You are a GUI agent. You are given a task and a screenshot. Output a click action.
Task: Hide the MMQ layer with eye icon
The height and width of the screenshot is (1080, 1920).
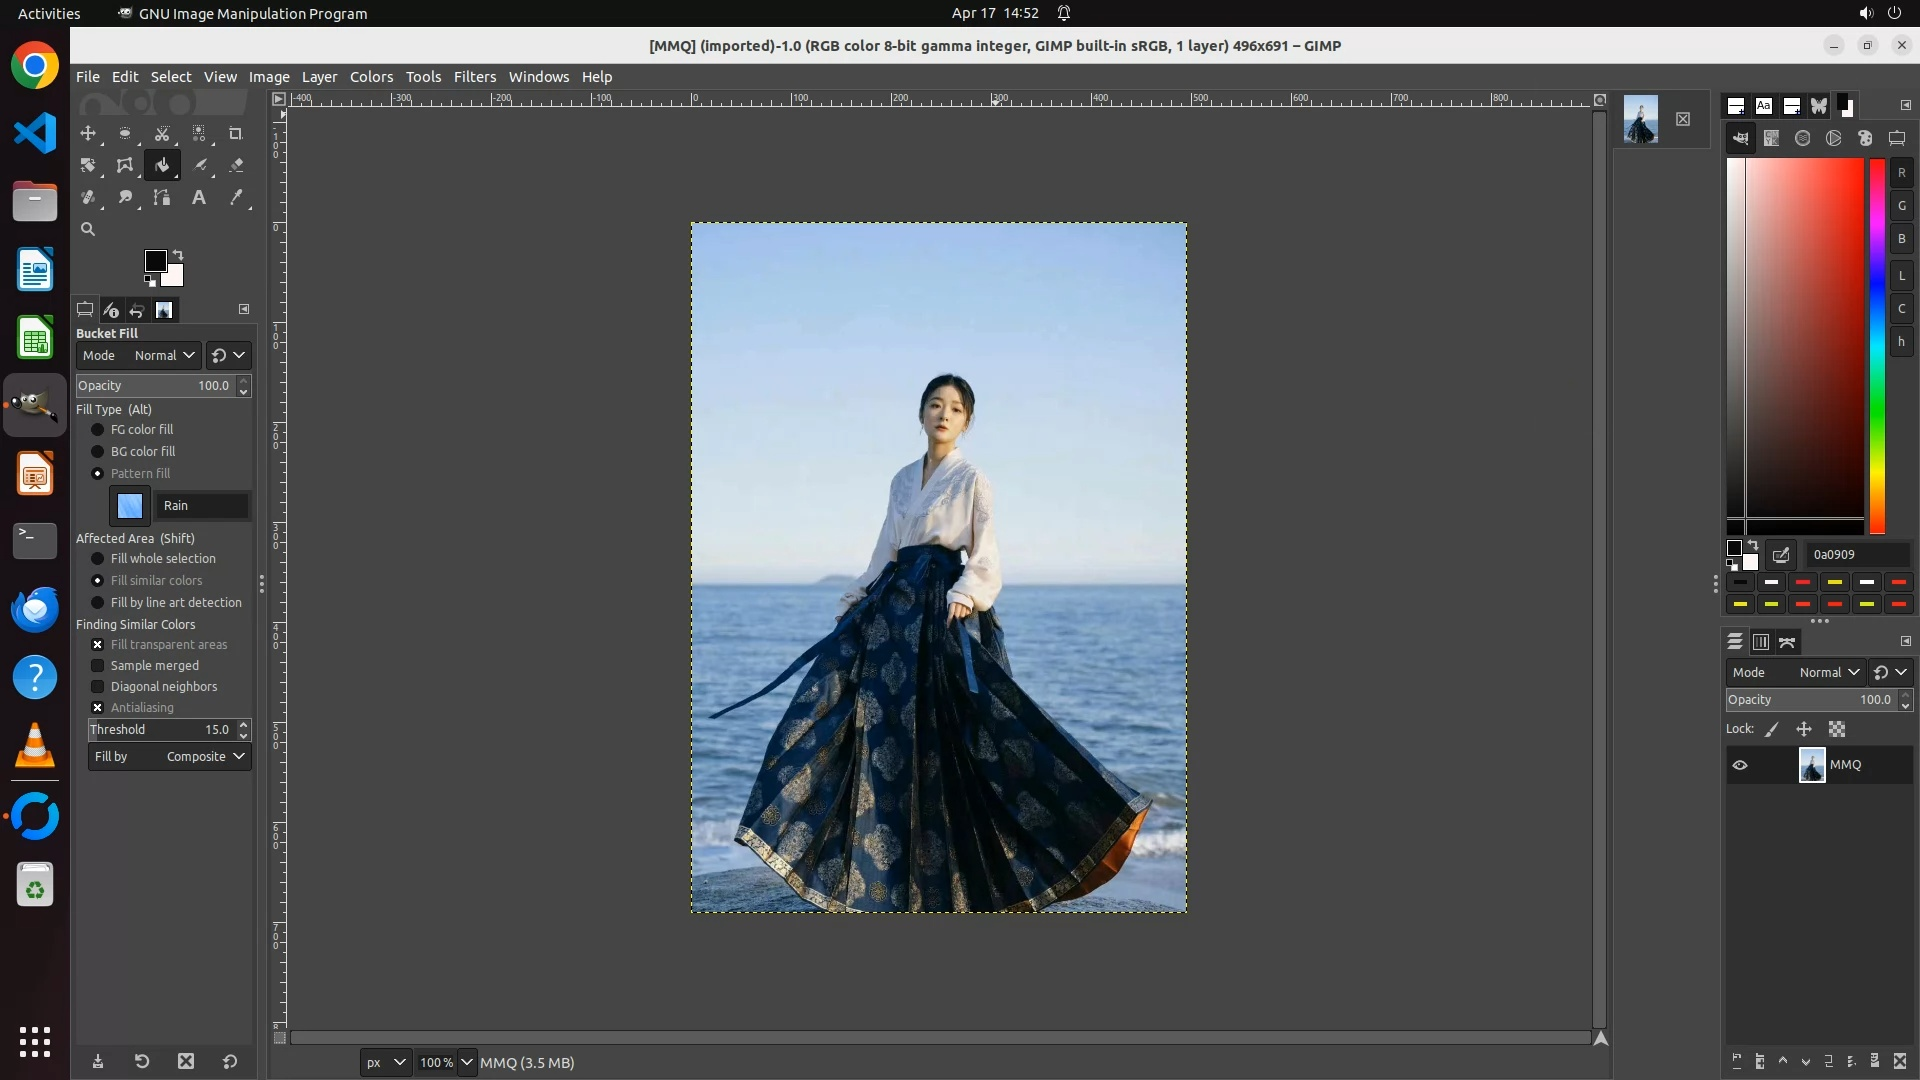1740,765
